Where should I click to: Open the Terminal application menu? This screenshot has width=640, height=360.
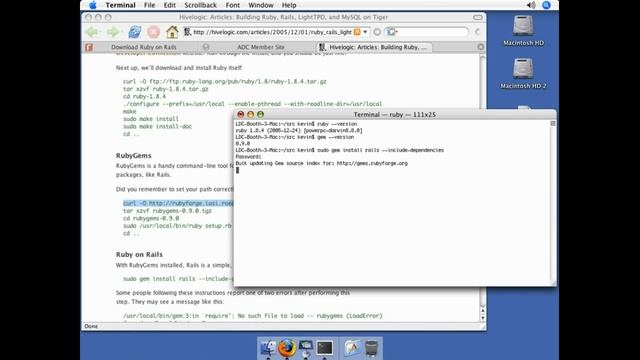click(120, 5)
